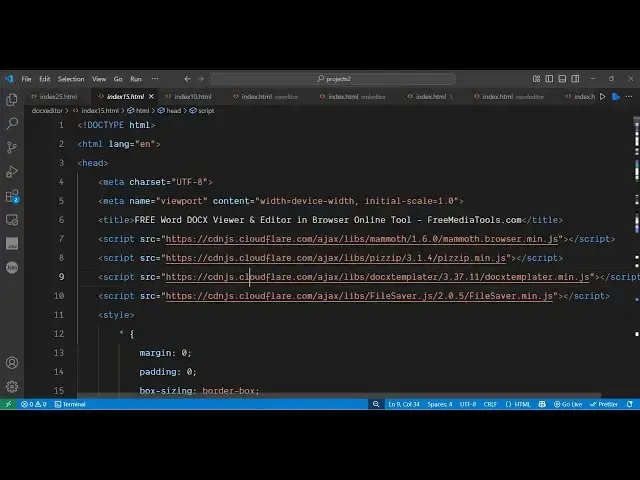This screenshot has height=480, width=640.
Task: Open the pizzip.min.js CDN link
Action: click(x=336, y=258)
